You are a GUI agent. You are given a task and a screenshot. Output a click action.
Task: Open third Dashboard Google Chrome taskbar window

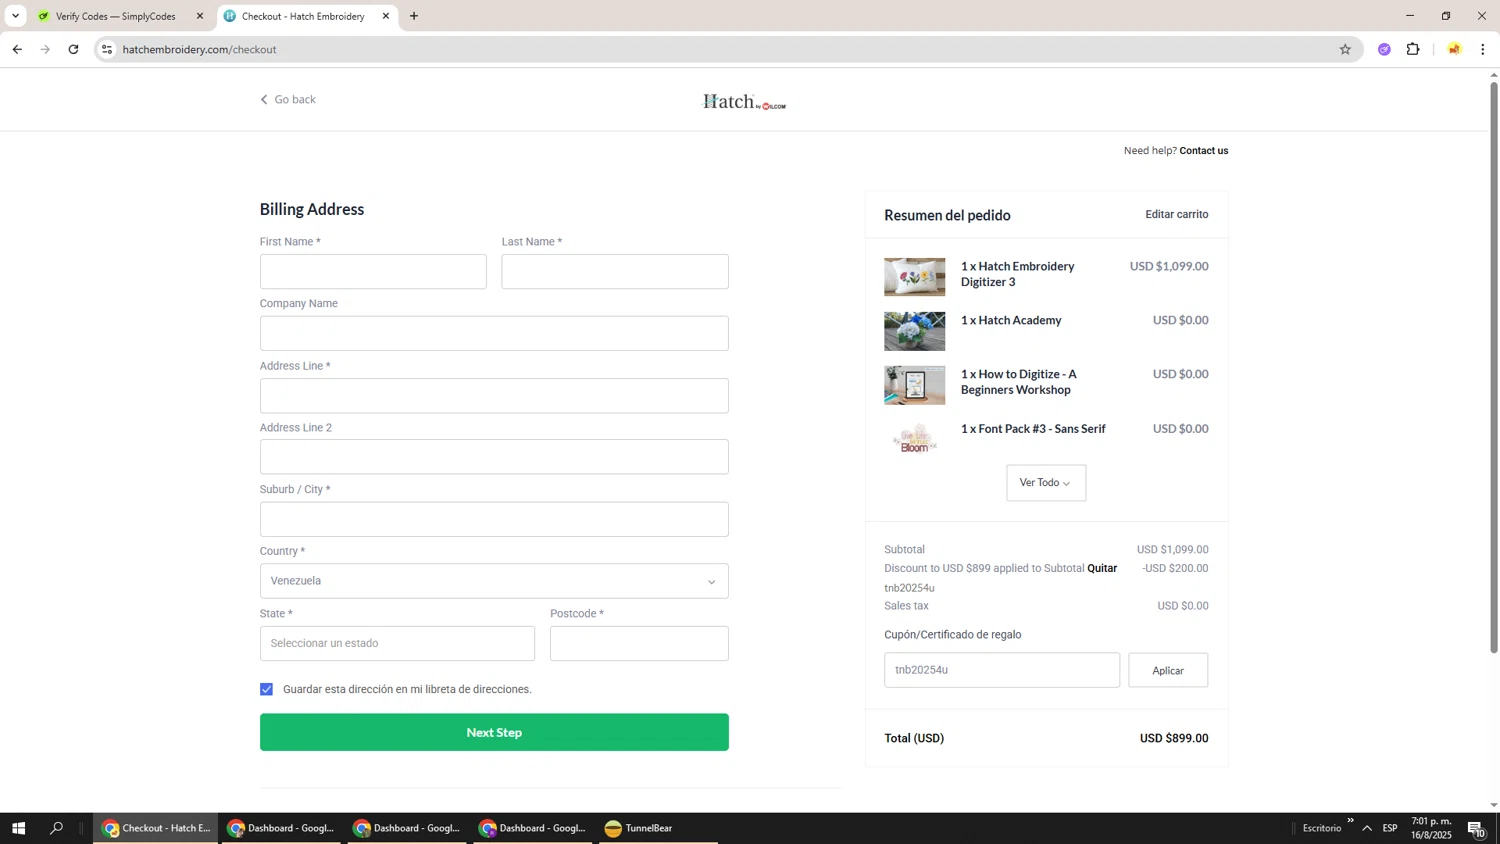click(x=533, y=828)
